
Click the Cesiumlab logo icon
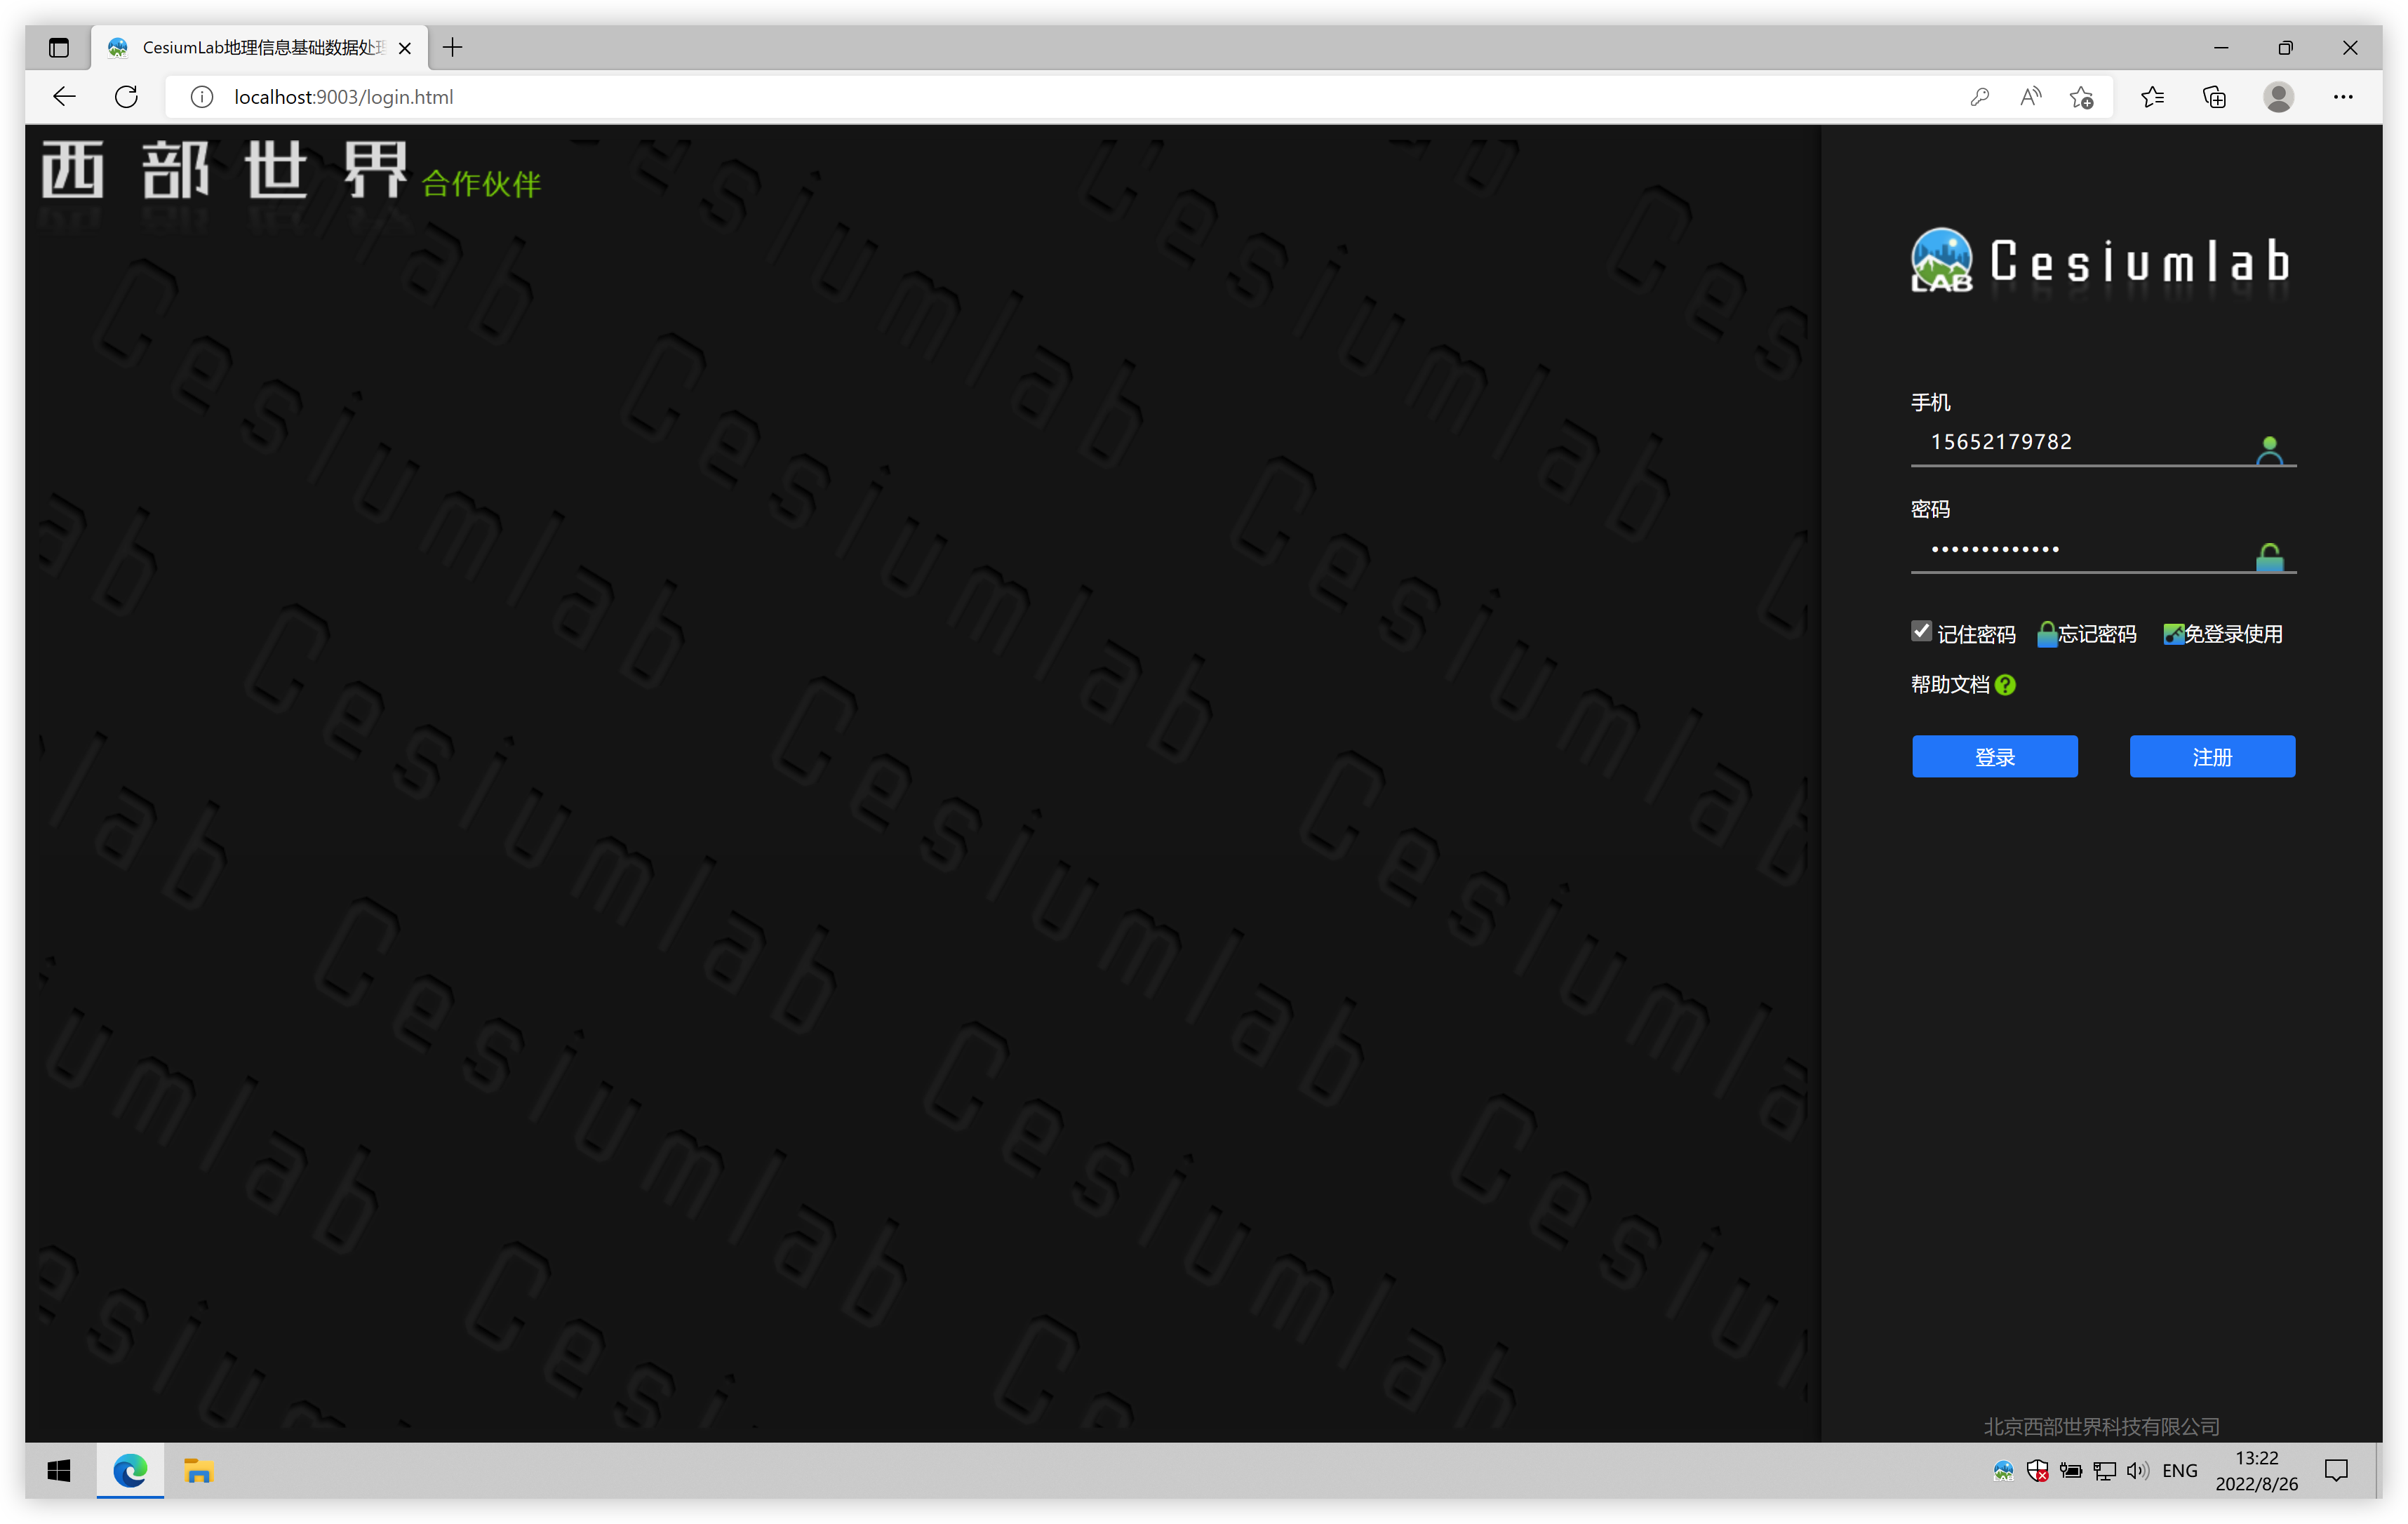tap(1941, 261)
